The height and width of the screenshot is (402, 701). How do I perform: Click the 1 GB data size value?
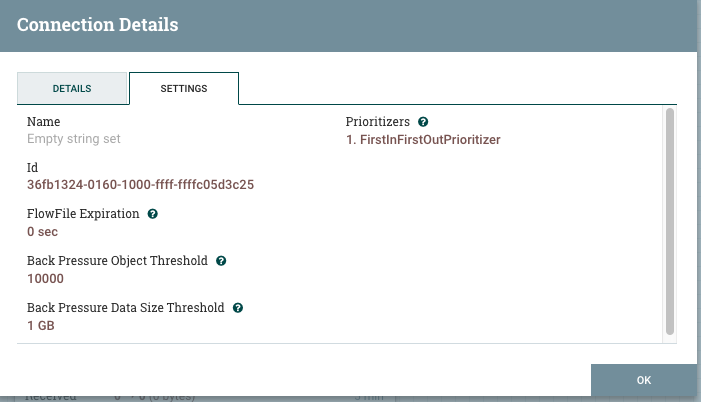pos(41,326)
